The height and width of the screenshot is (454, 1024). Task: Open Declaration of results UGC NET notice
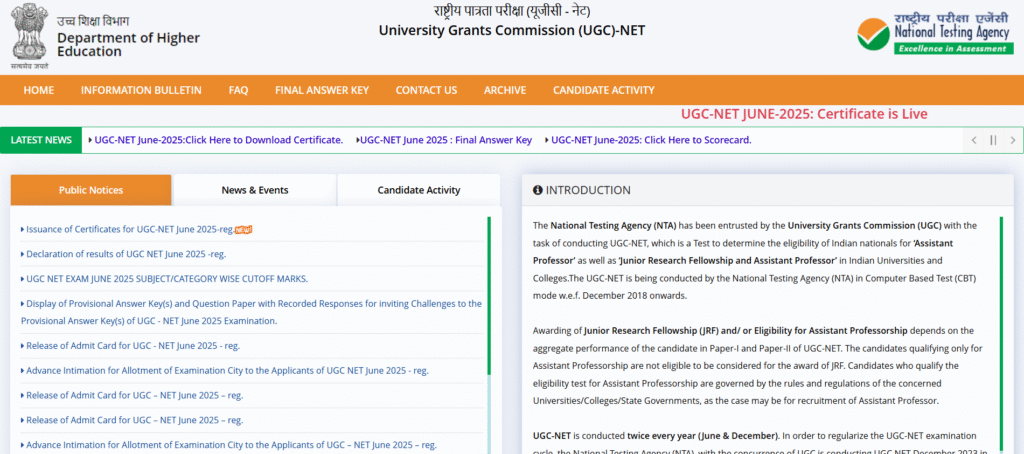pyautogui.click(x=126, y=254)
